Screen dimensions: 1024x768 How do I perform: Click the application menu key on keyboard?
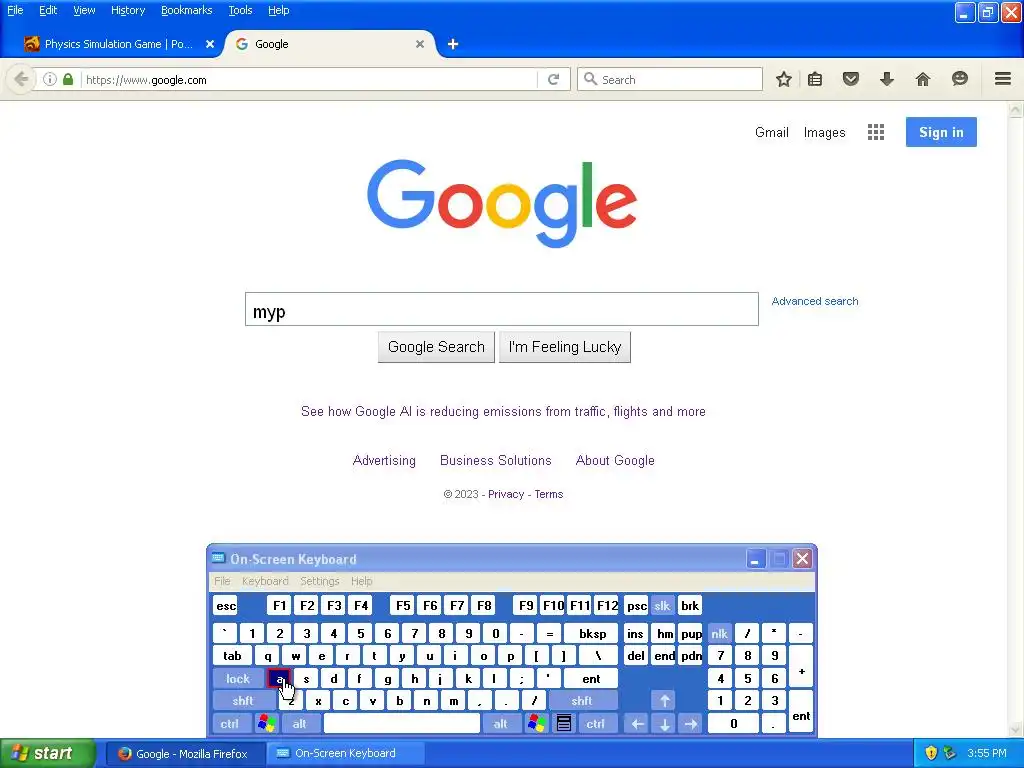click(x=564, y=723)
